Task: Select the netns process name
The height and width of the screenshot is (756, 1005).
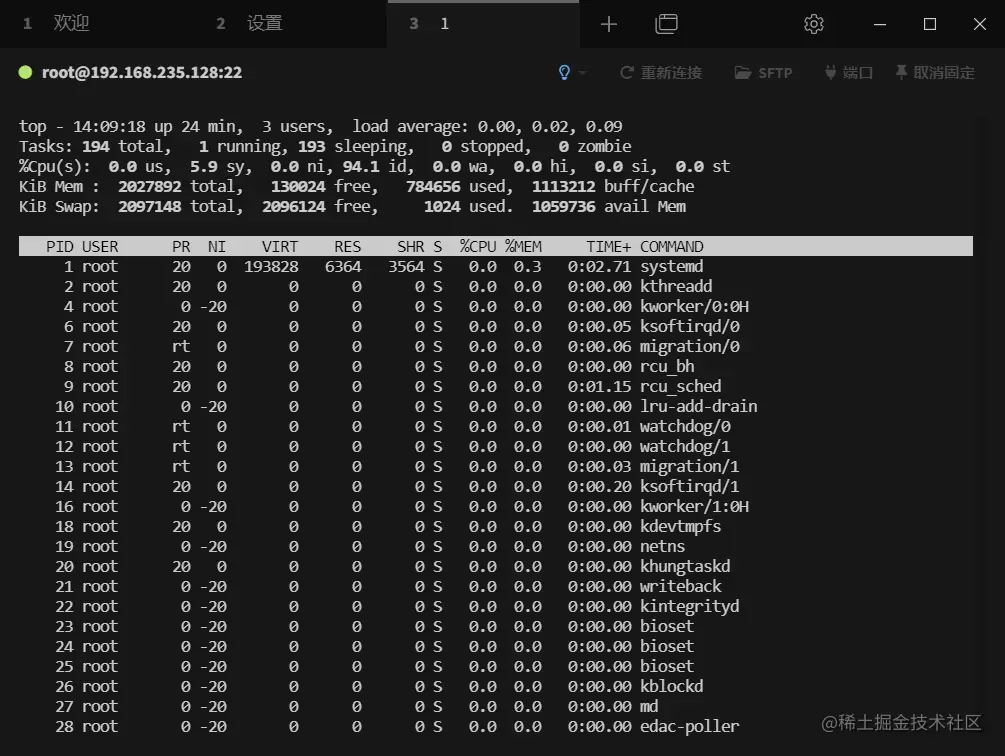Action: tap(663, 546)
